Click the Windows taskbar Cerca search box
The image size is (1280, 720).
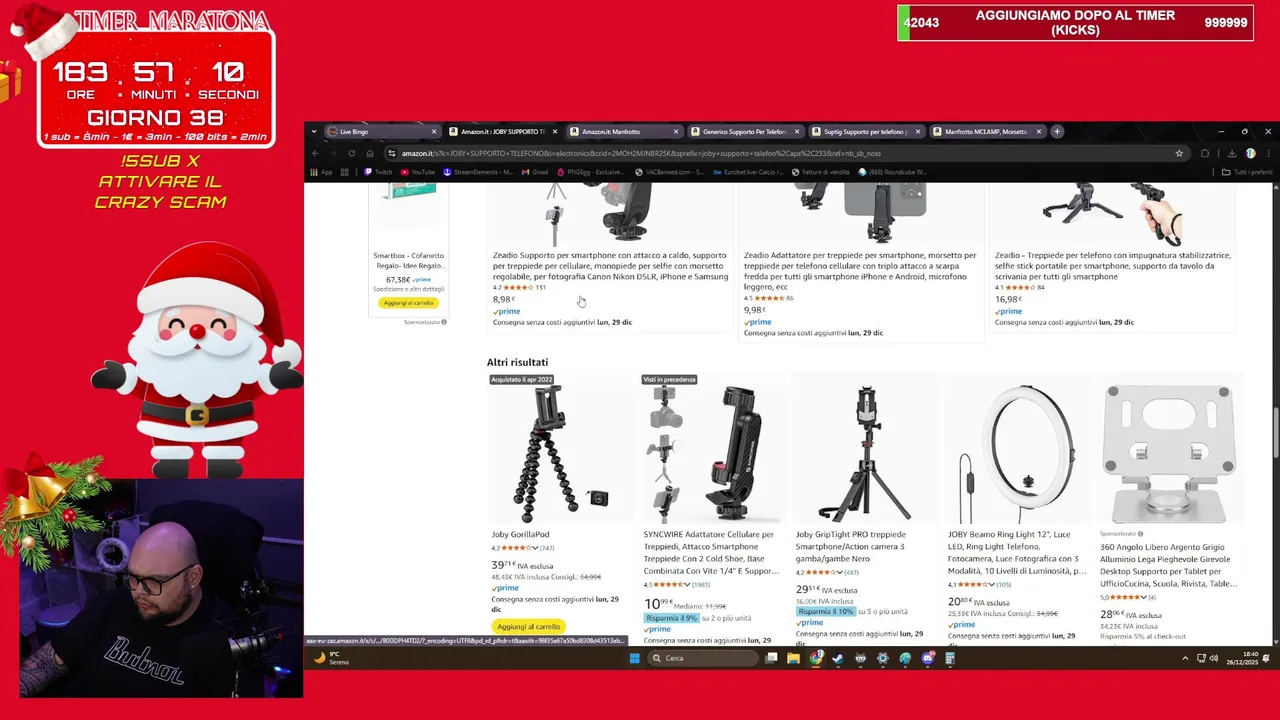pos(702,658)
